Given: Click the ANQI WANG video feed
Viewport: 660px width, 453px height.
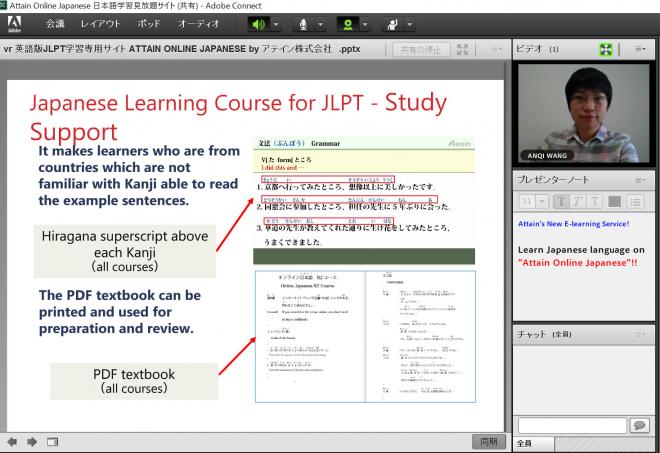Looking at the screenshot, I should tap(584, 113).
